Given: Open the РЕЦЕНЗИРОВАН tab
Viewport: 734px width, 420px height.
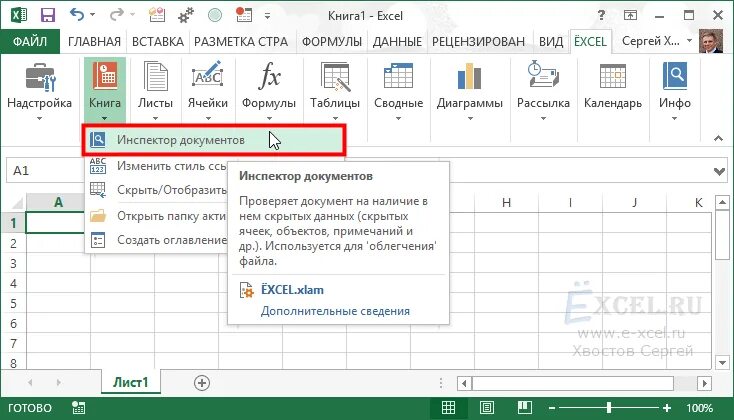Looking at the screenshot, I should 478,42.
